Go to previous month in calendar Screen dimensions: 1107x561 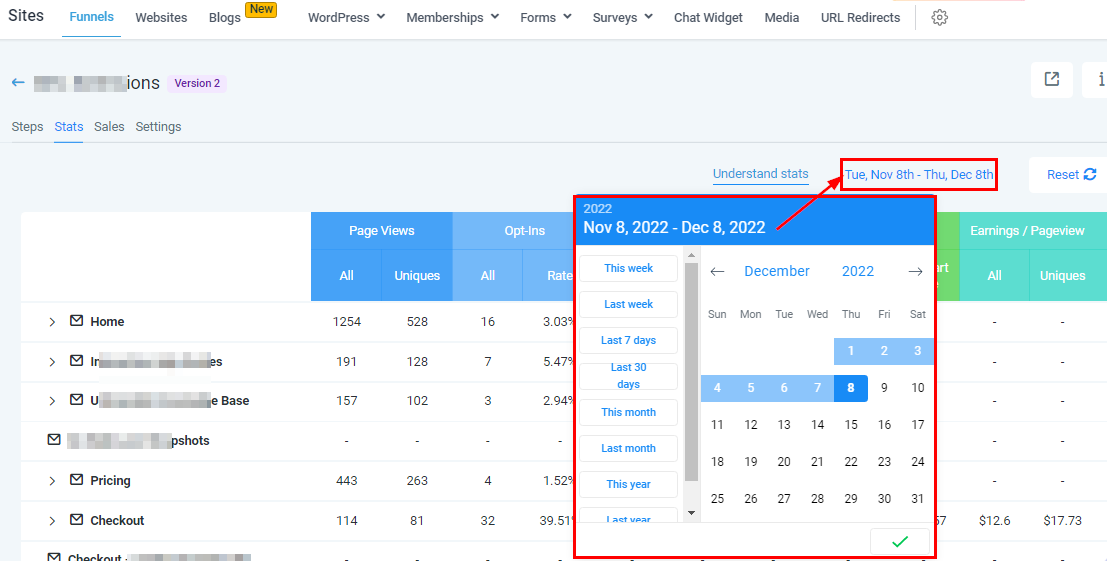(x=717, y=272)
